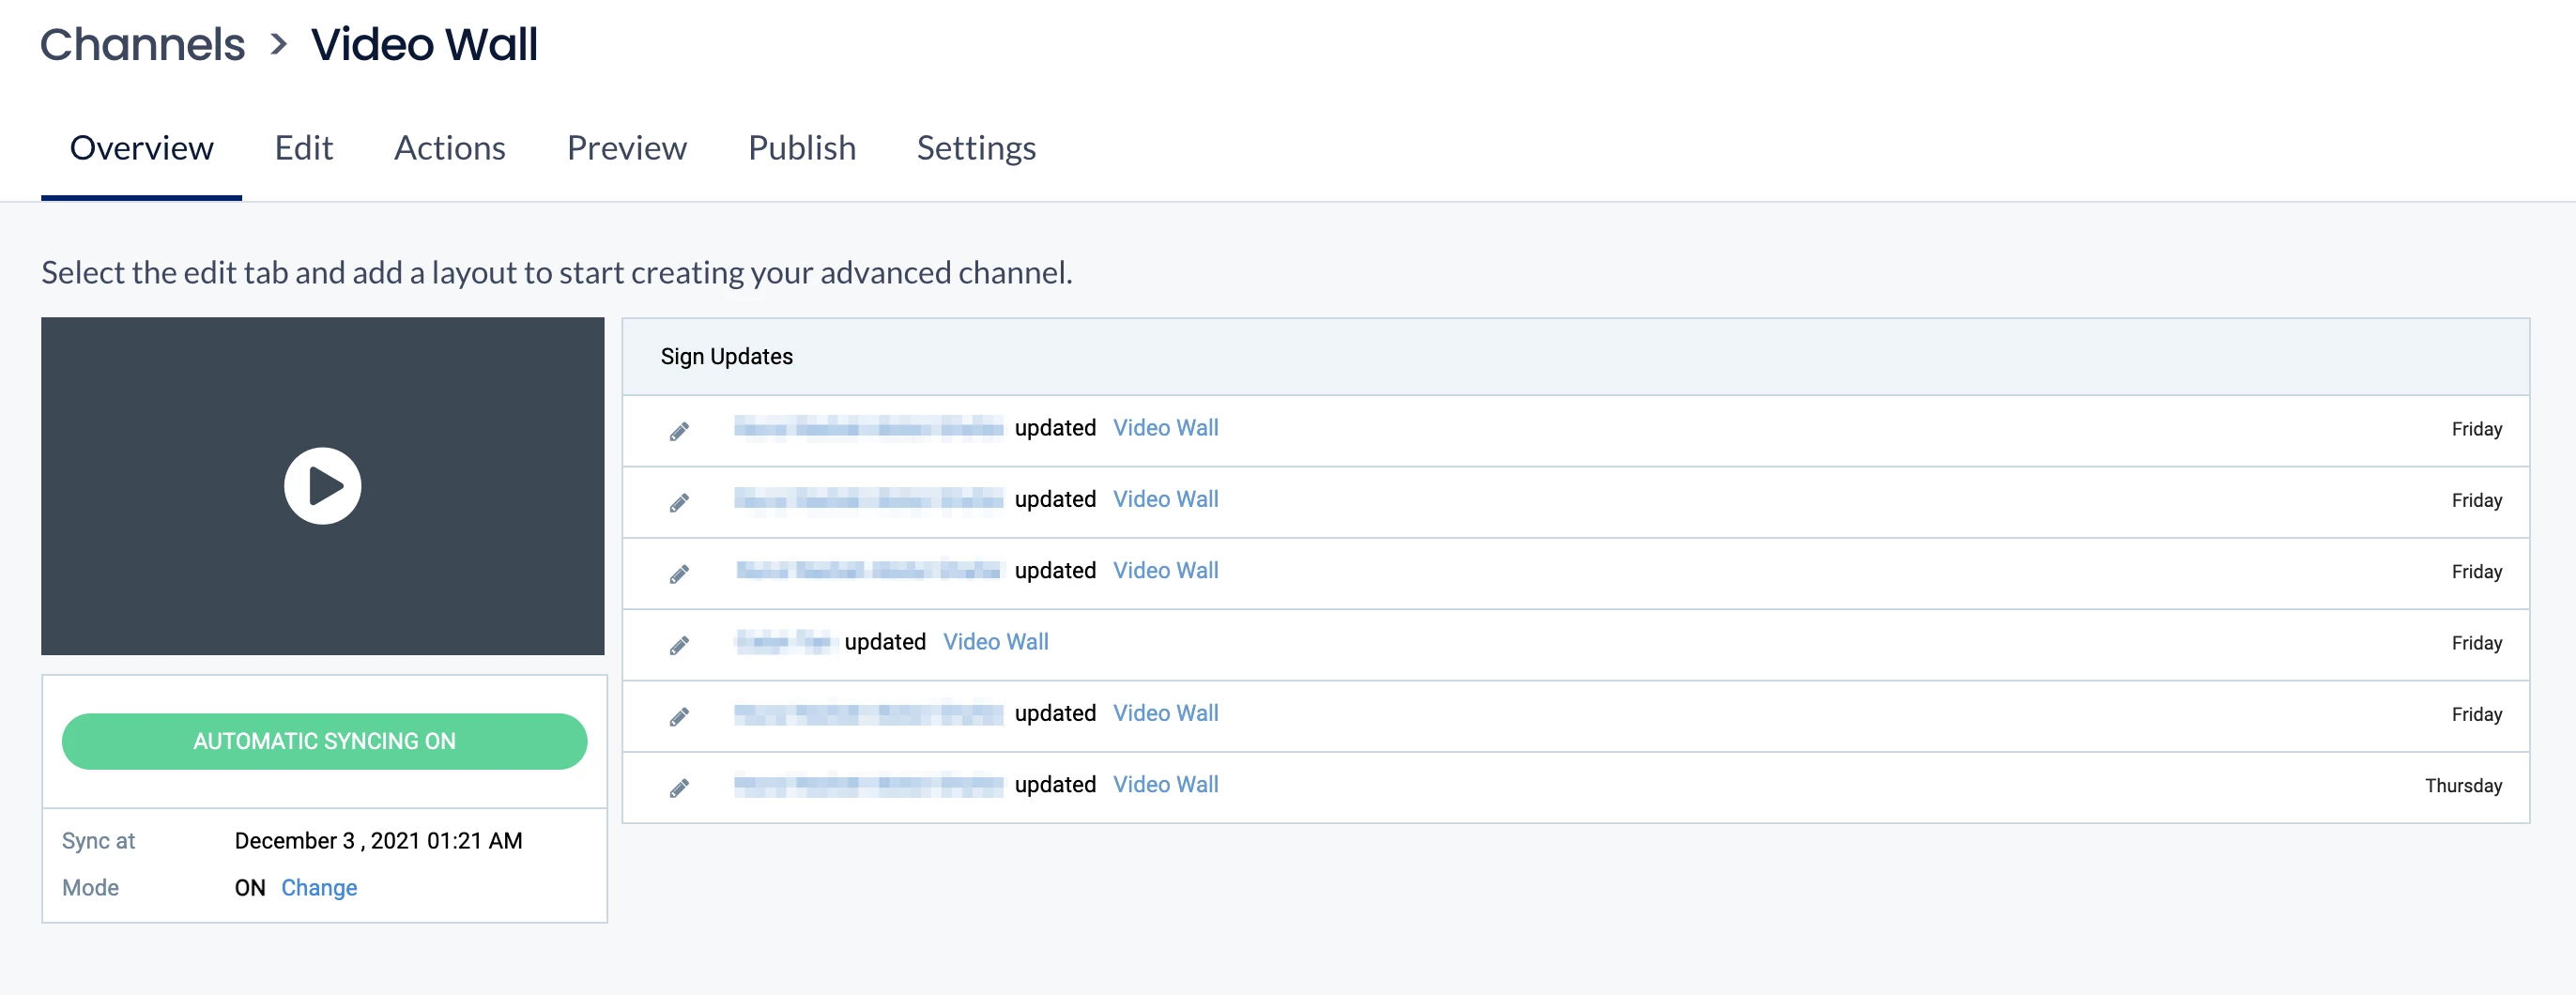Click the pencil icon in the first update row
Image resolution: width=2576 pixels, height=995 pixels.
(x=679, y=431)
